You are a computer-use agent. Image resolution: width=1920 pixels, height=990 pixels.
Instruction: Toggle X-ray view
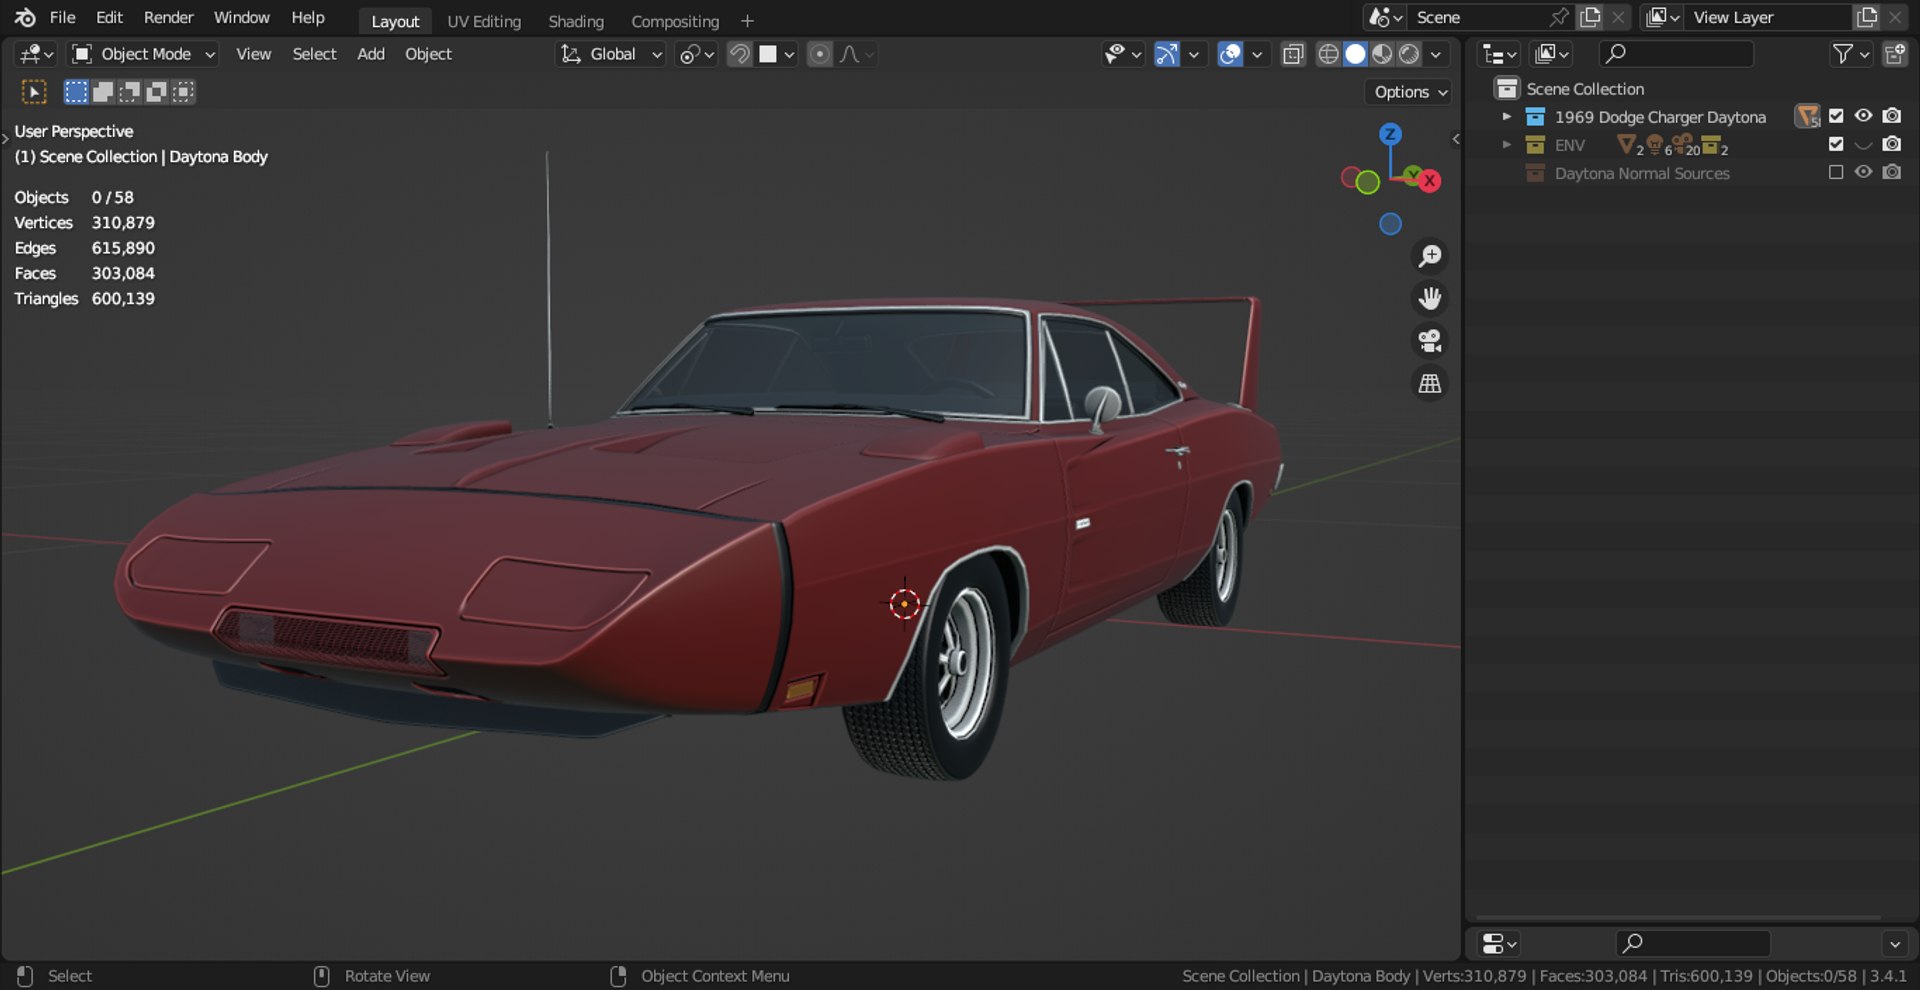[1293, 54]
